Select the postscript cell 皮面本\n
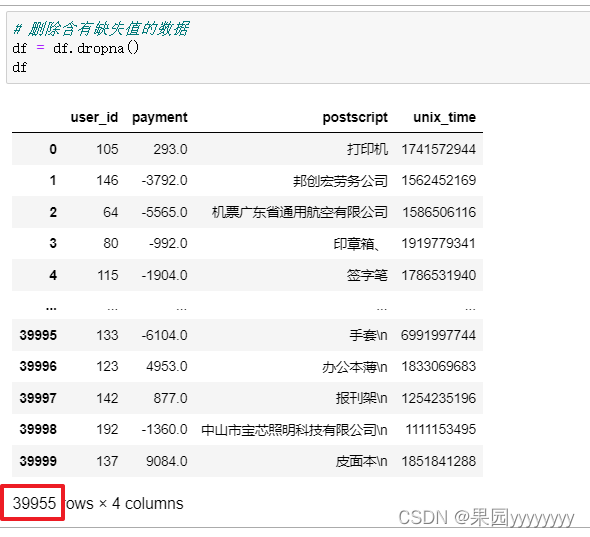The image size is (590, 537). tap(361, 462)
